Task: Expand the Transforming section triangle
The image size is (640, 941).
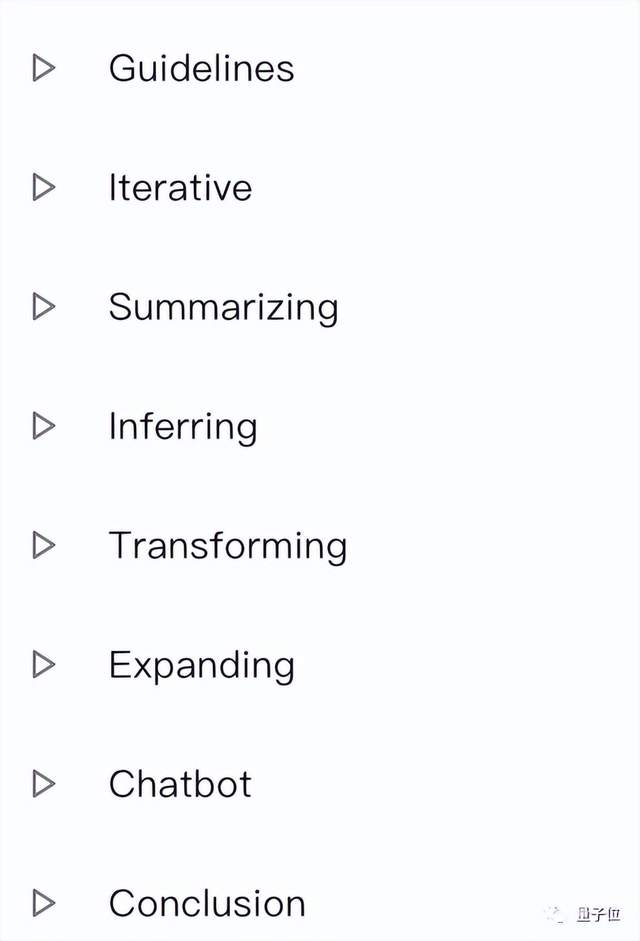Action: coord(43,545)
